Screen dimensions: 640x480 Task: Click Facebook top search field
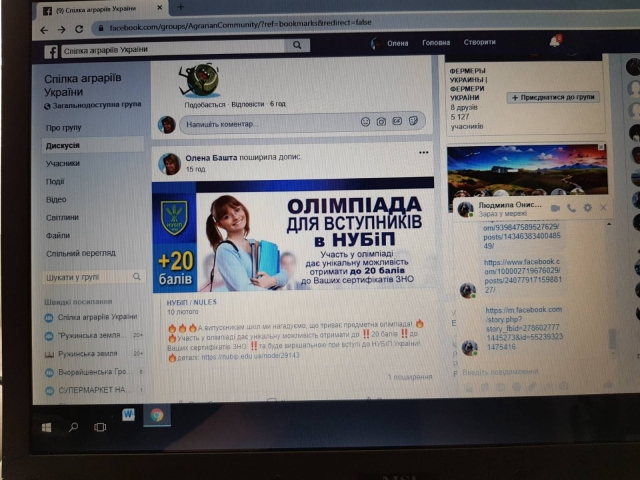pos(173,49)
